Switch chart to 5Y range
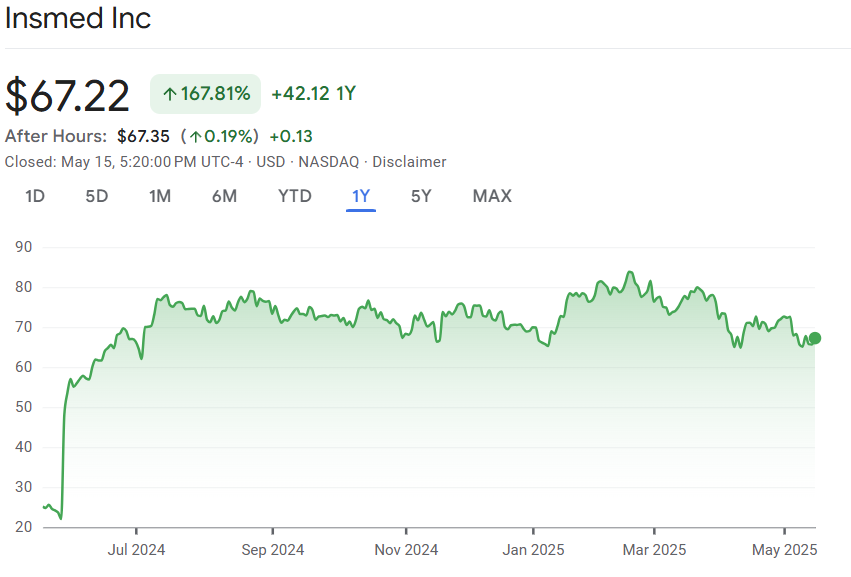 point(421,196)
